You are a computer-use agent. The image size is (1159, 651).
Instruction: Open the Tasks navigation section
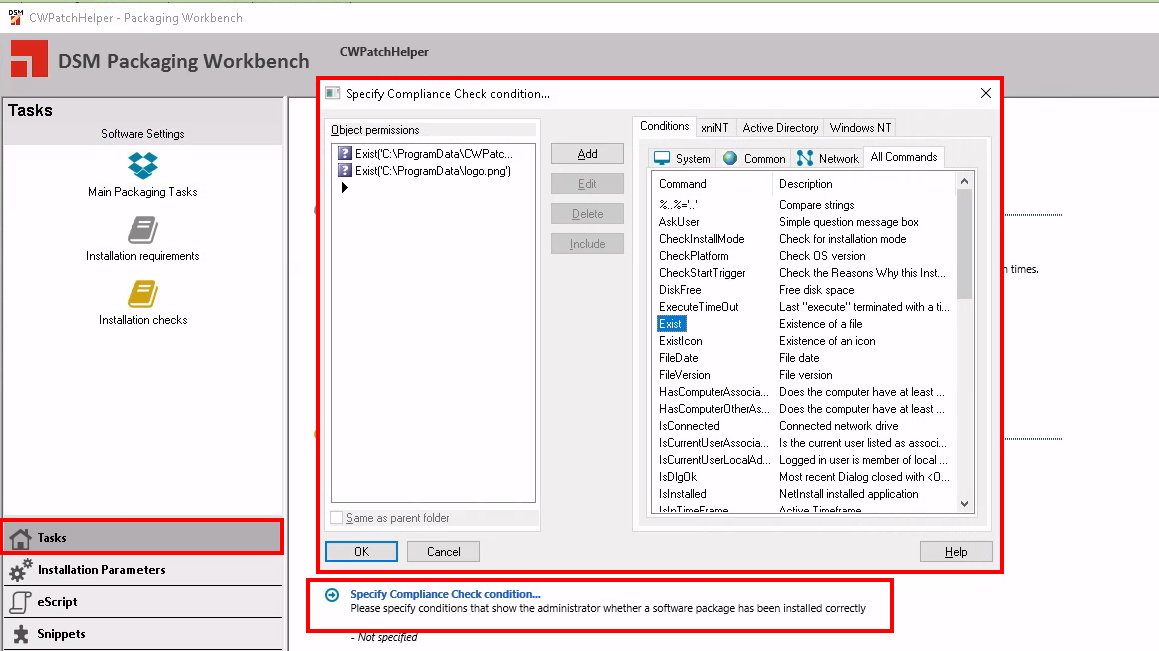coord(143,538)
